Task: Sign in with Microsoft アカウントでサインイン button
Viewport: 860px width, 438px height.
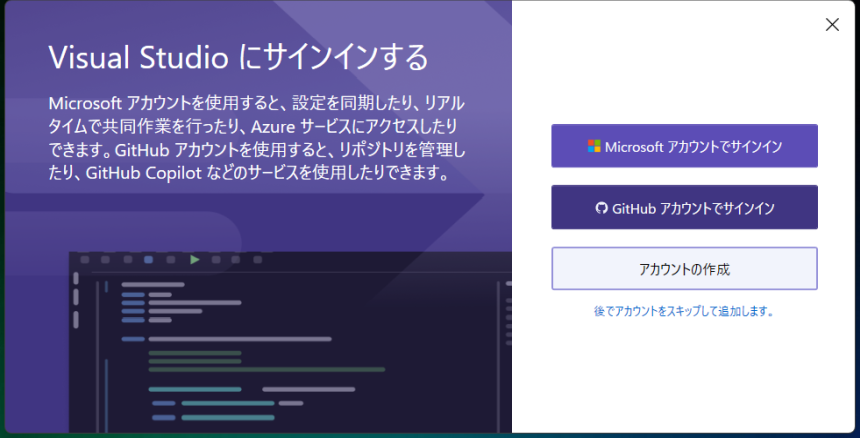Action: pyautogui.click(x=684, y=146)
